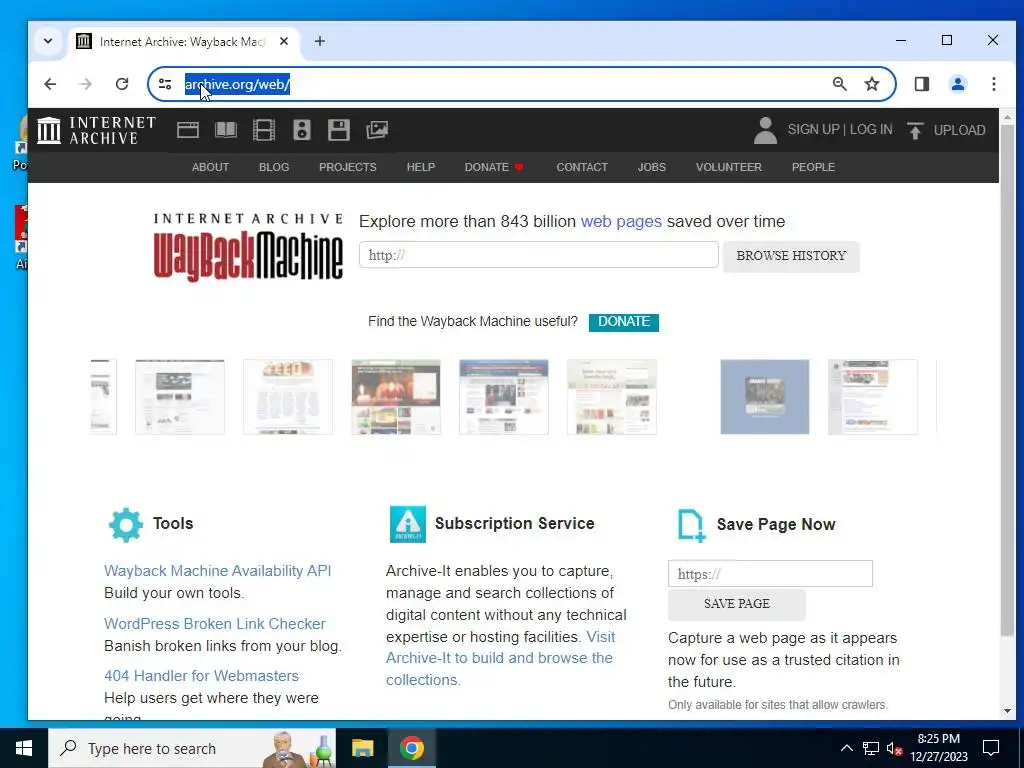Screen dimensions: 1024x768
Task: Click Chrome icon in taskbar
Action: 411,748
